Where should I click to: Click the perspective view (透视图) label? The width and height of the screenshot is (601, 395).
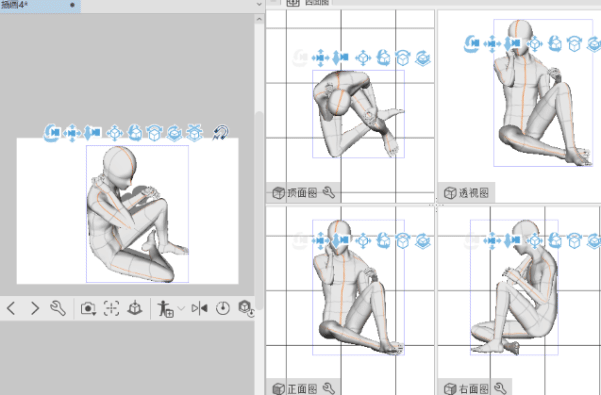(x=474, y=193)
